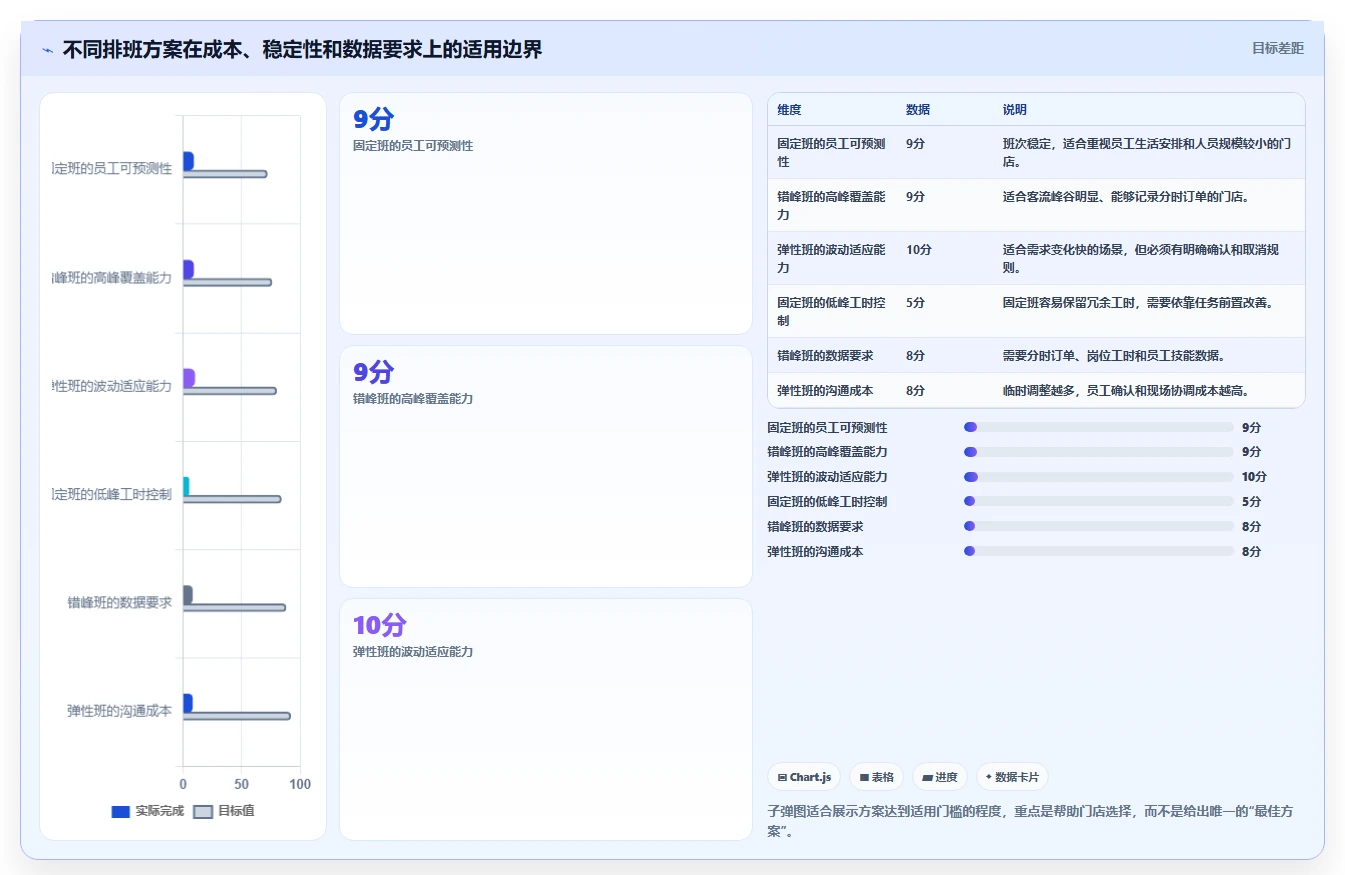This screenshot has height=875, width=1345.
Task: Select the 进度 tag chip
Action: [940, 777]
